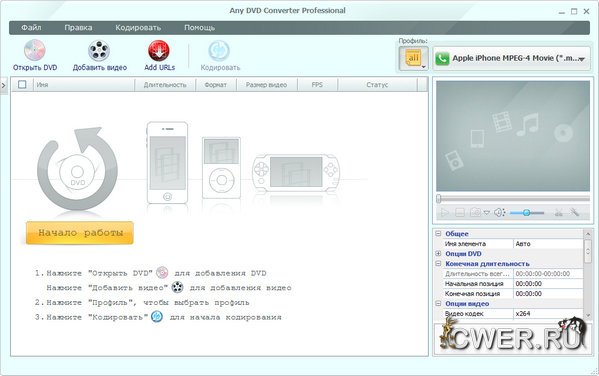Click the green phone icon in profile box
599x376 pixels.
coord(442,59)
